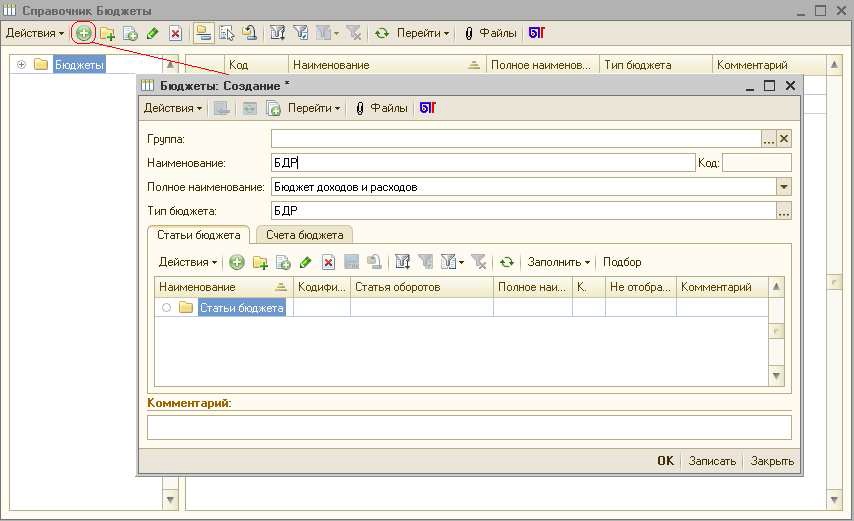This screenshot has width=854, height=521.
Task: Select the Бюджеты folder in the left tree
Action: point(78,65)
